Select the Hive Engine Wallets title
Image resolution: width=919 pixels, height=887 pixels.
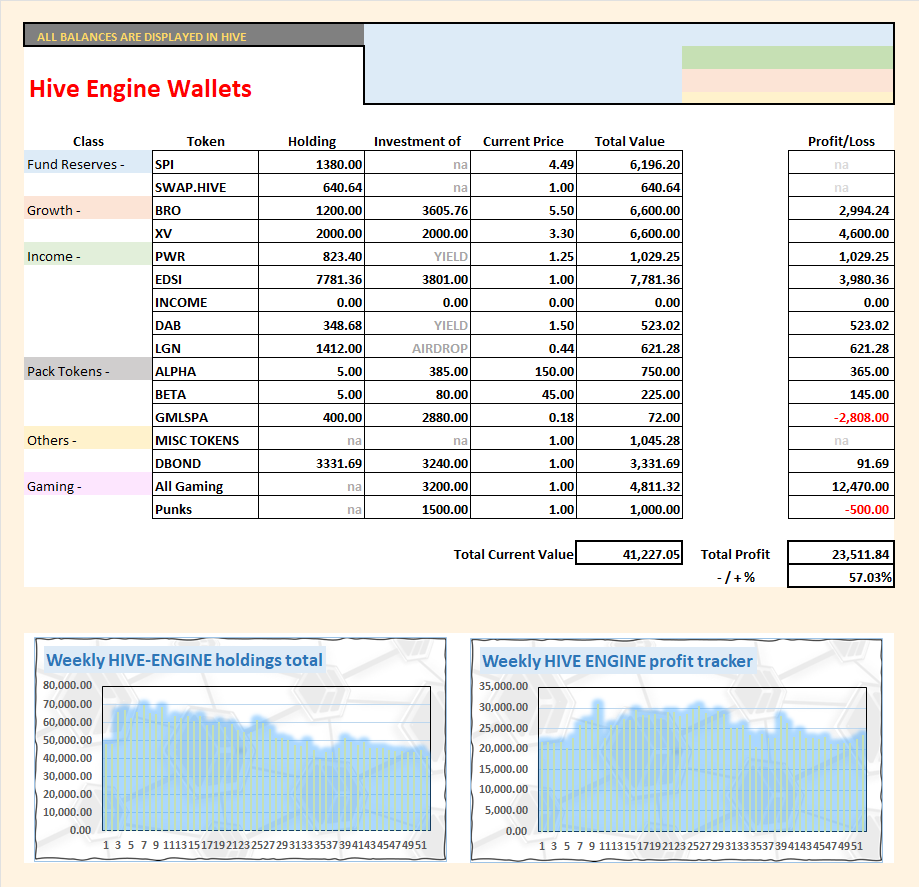tap(140, 89)
